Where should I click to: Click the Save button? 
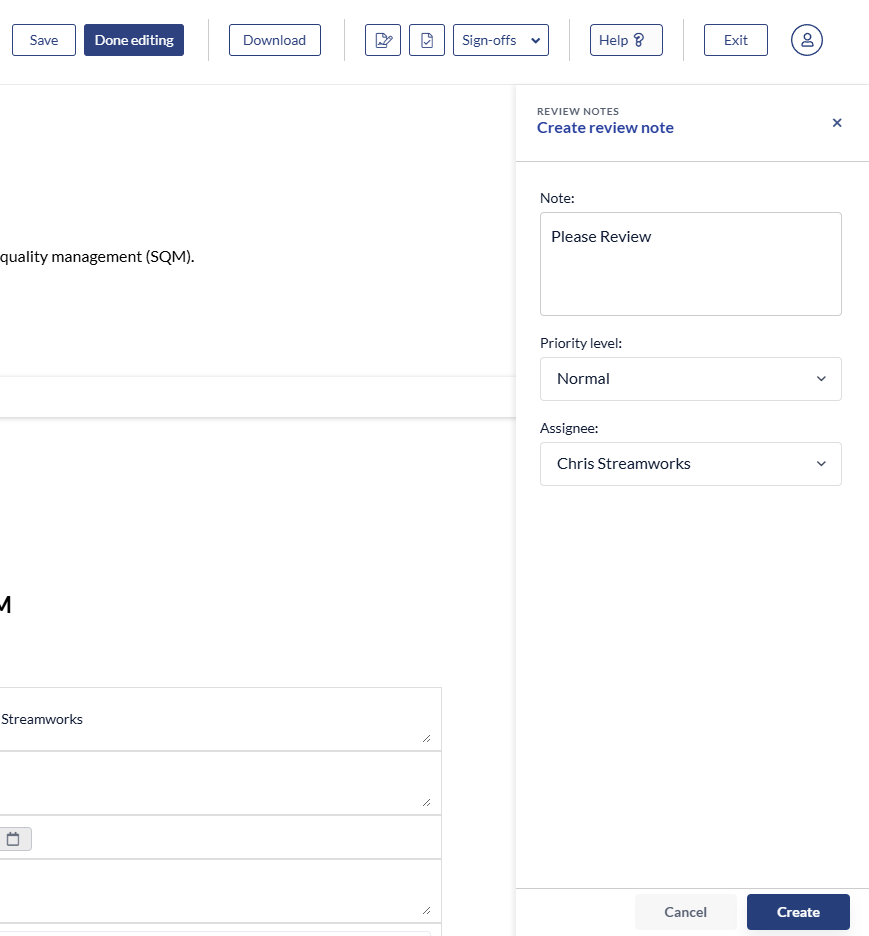(x=44, y=40)
